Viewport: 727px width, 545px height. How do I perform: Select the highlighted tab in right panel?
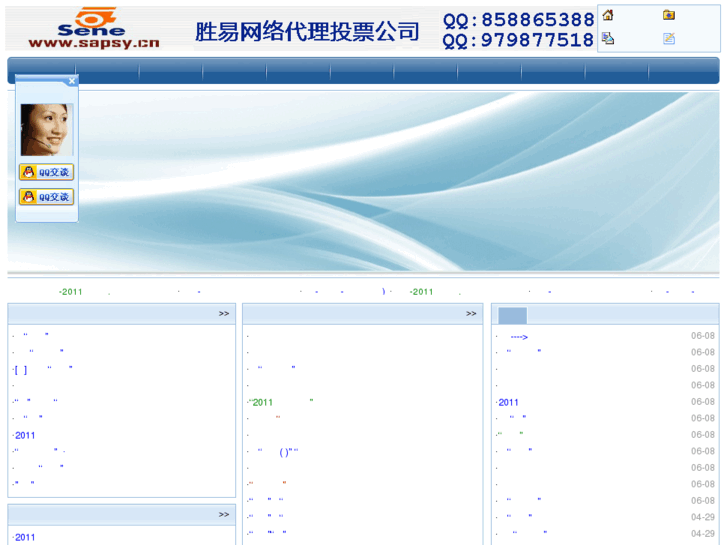coord(512,316)
